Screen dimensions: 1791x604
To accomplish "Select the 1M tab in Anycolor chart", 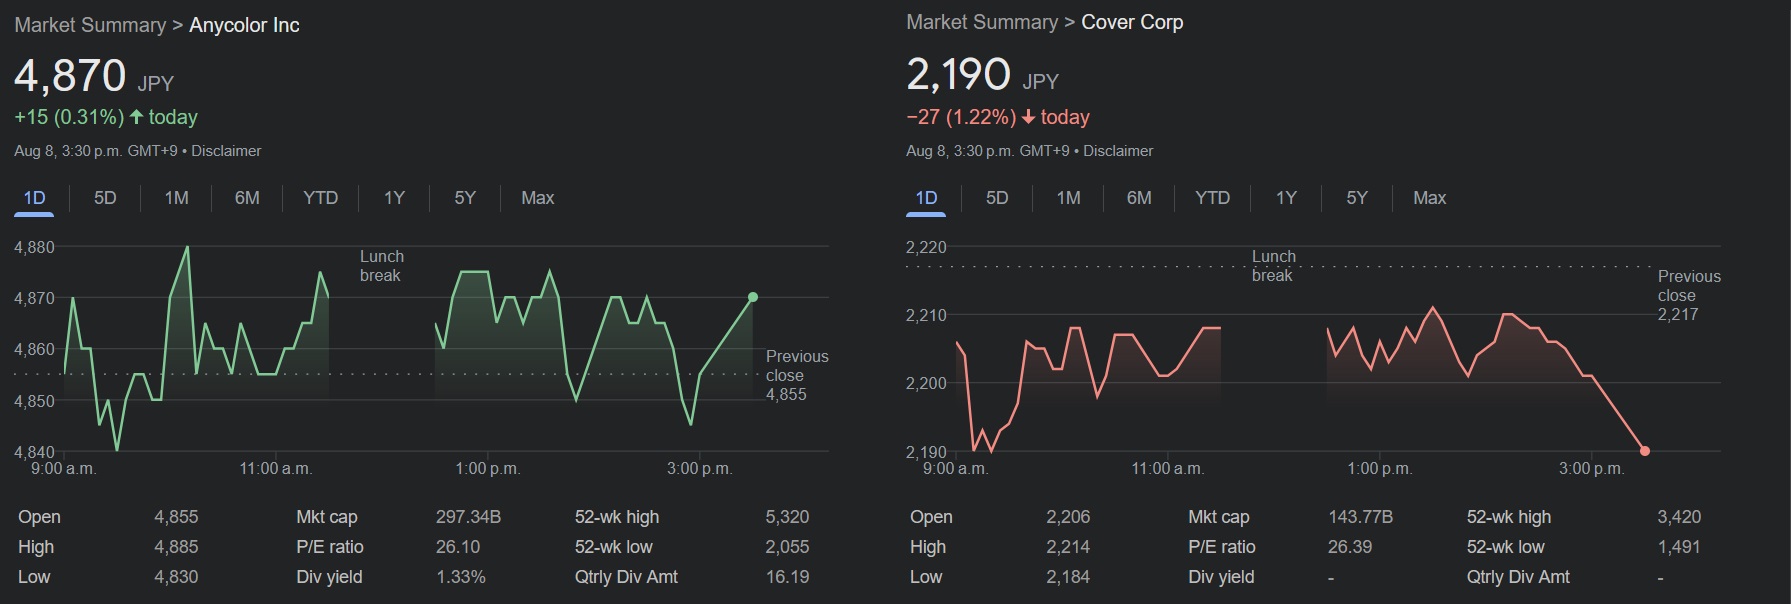I will [176, 198].
